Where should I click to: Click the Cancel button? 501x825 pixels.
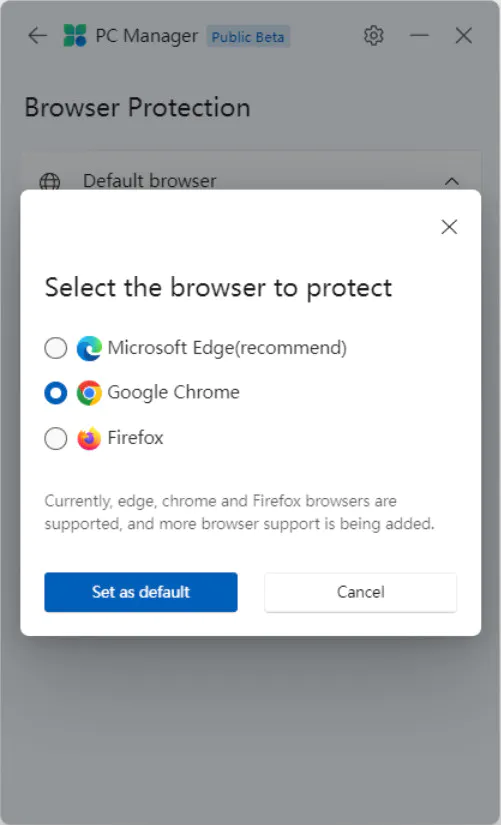tap(360, 592)
